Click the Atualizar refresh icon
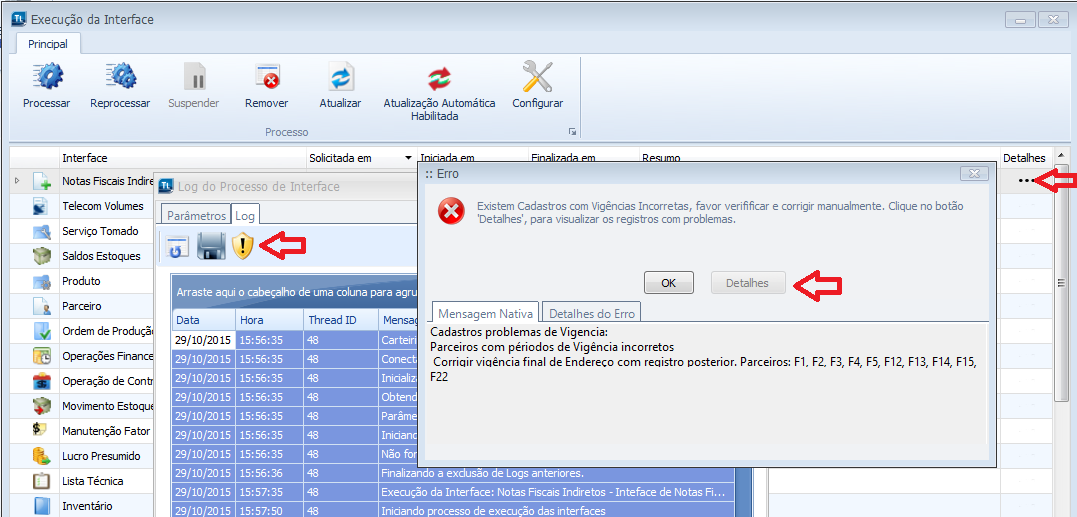The height and width of the screenshot is (517, 1077). [341, 77]
